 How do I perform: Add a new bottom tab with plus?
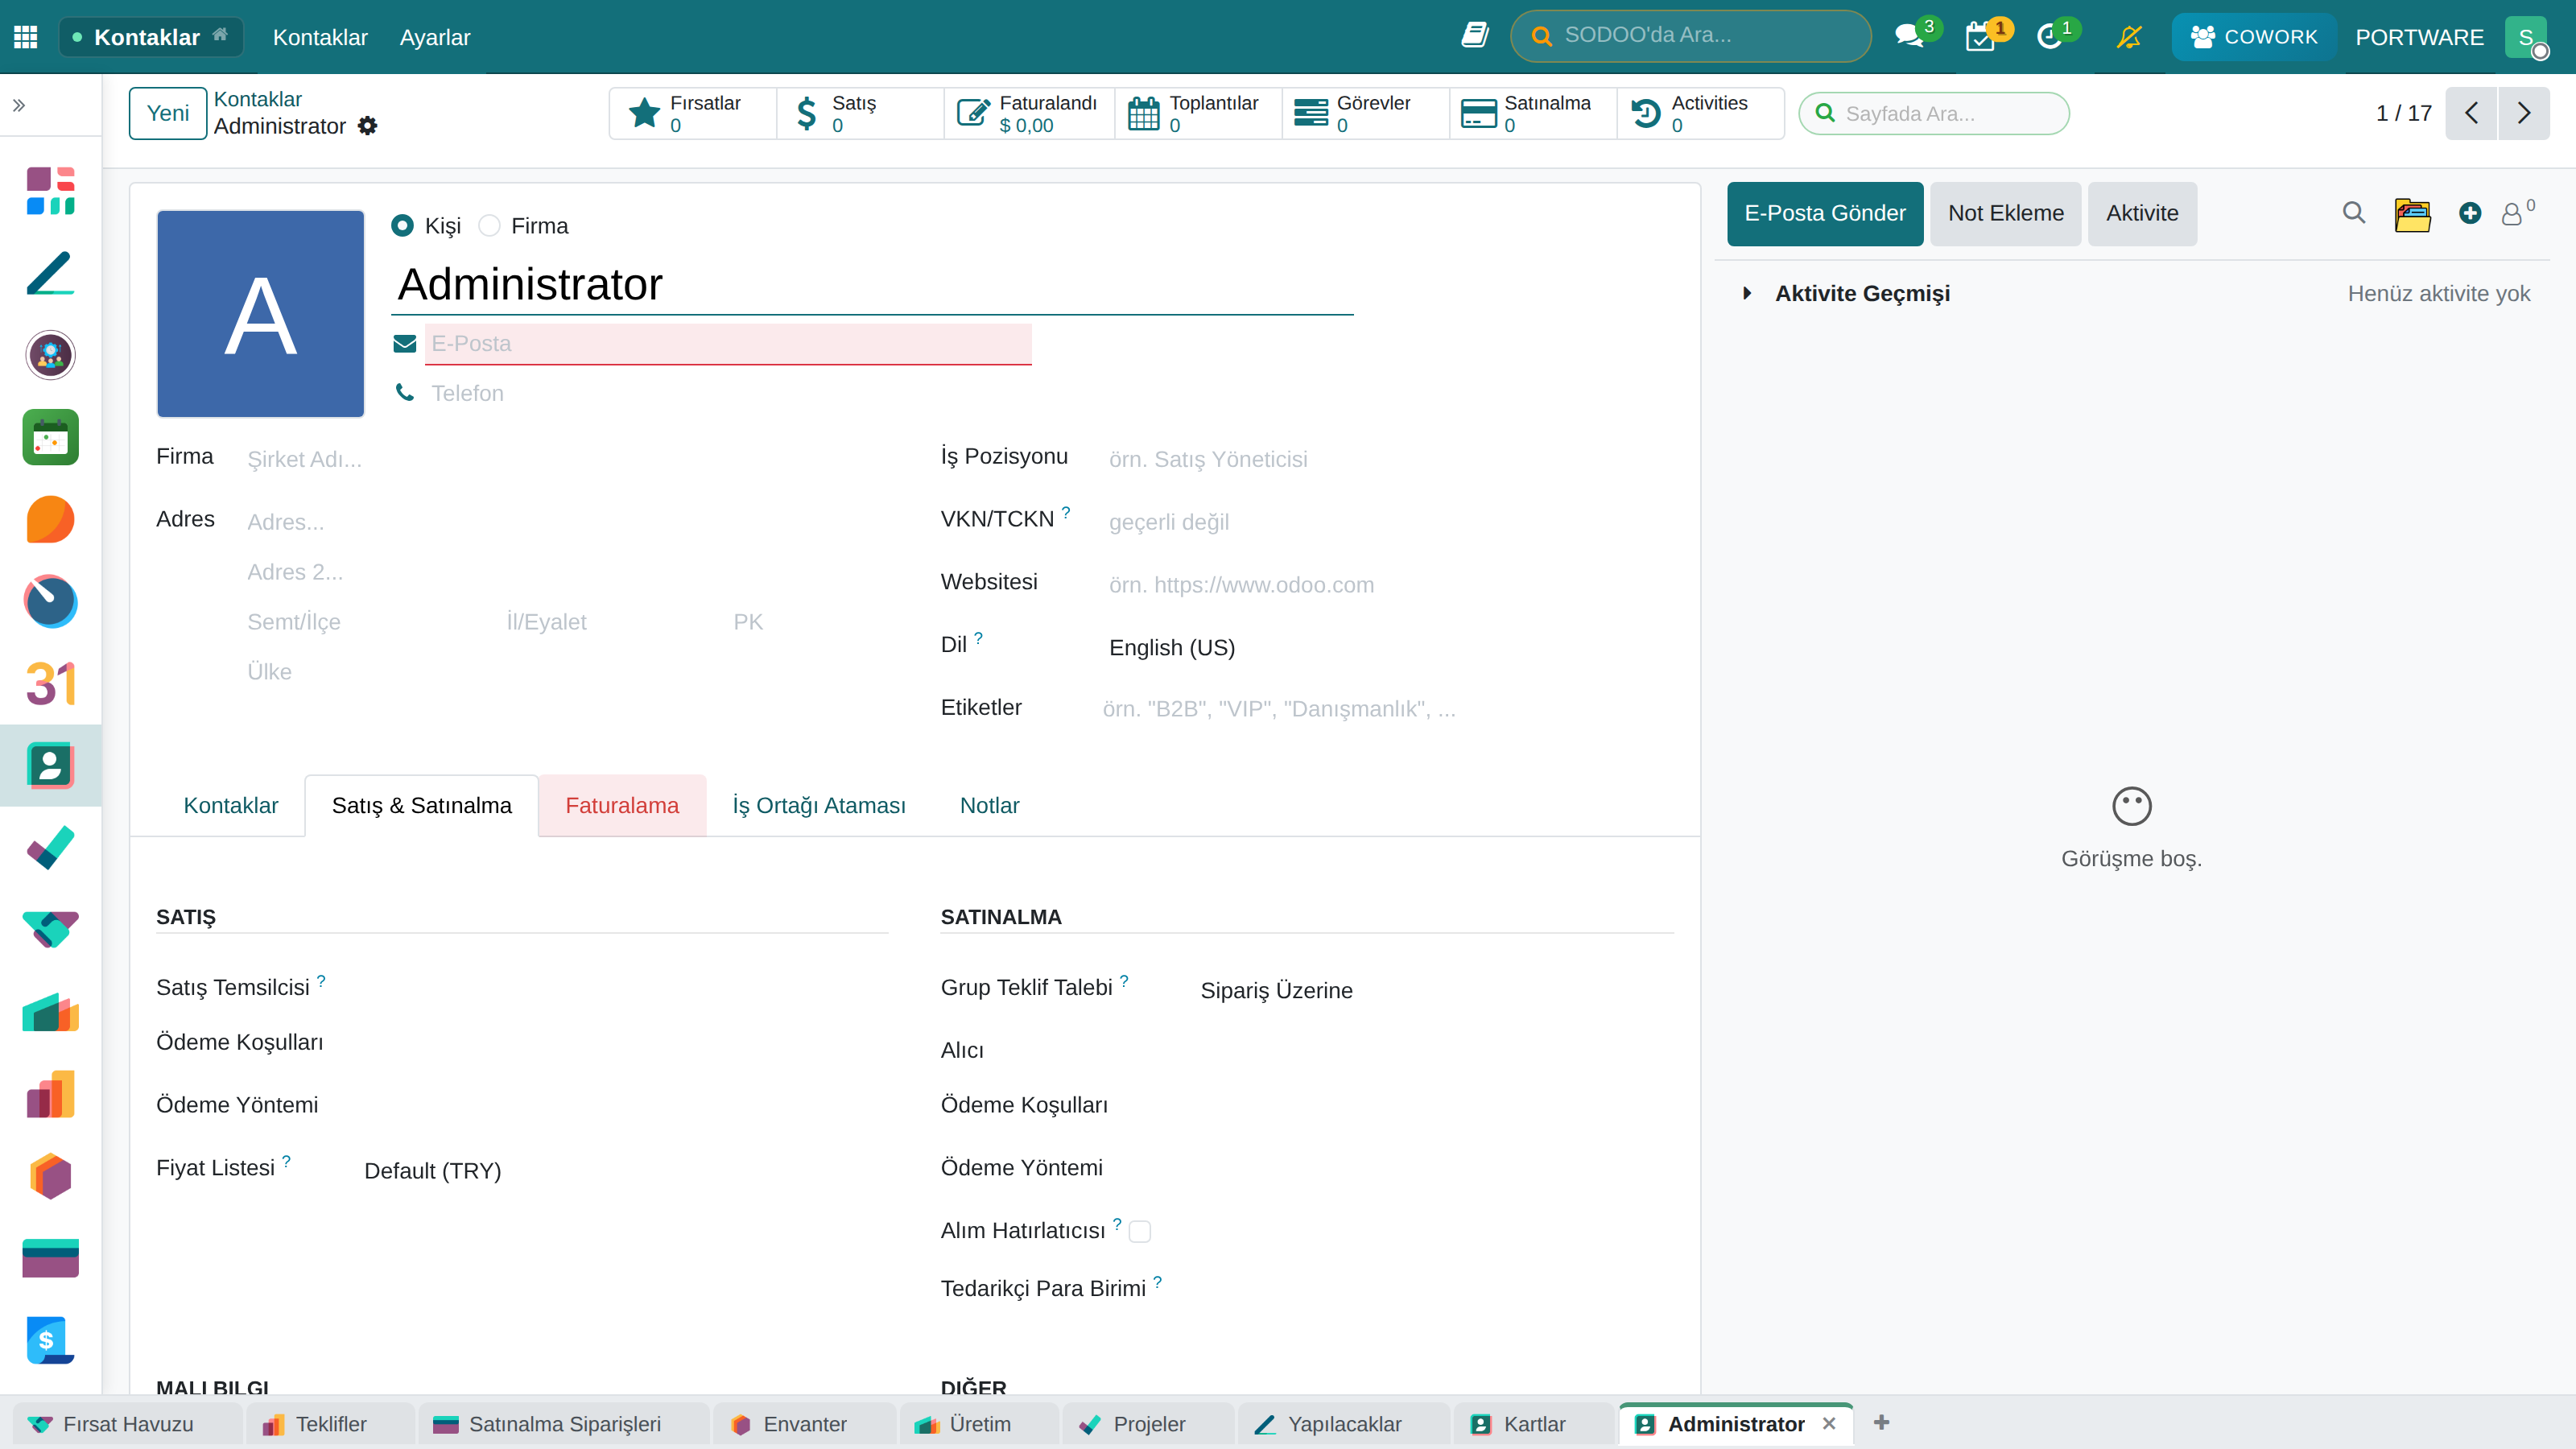[1881, 1423]
